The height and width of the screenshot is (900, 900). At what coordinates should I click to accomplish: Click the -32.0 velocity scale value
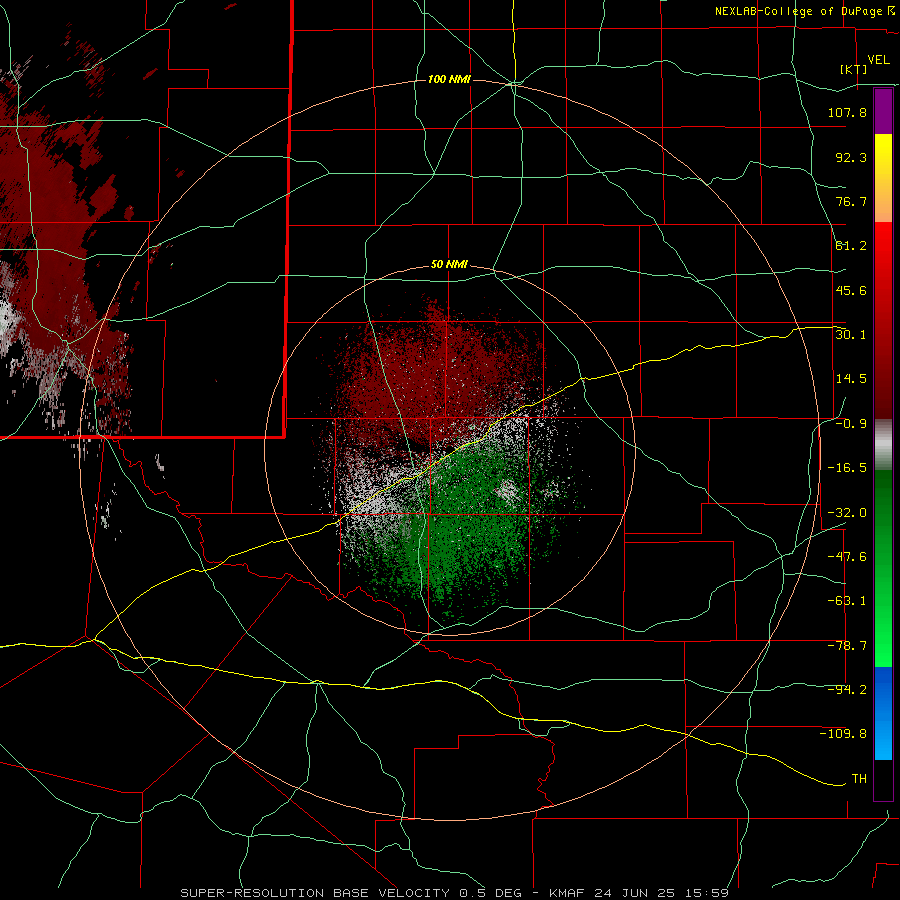coord(847,513)
